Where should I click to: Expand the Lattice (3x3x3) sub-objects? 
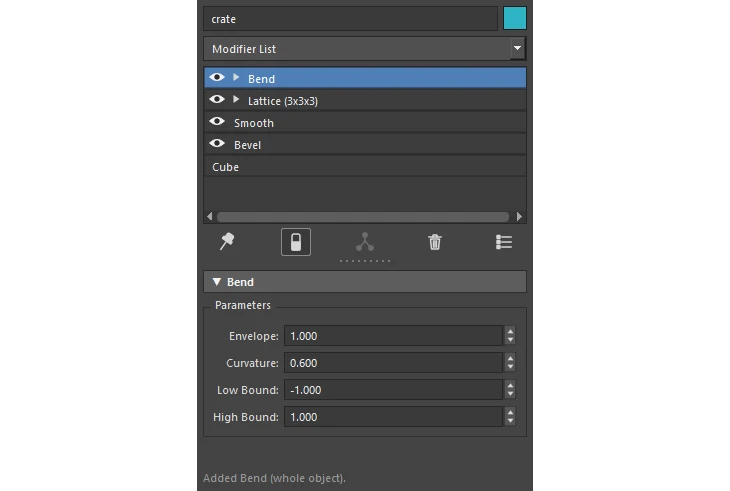coord(236,99)
